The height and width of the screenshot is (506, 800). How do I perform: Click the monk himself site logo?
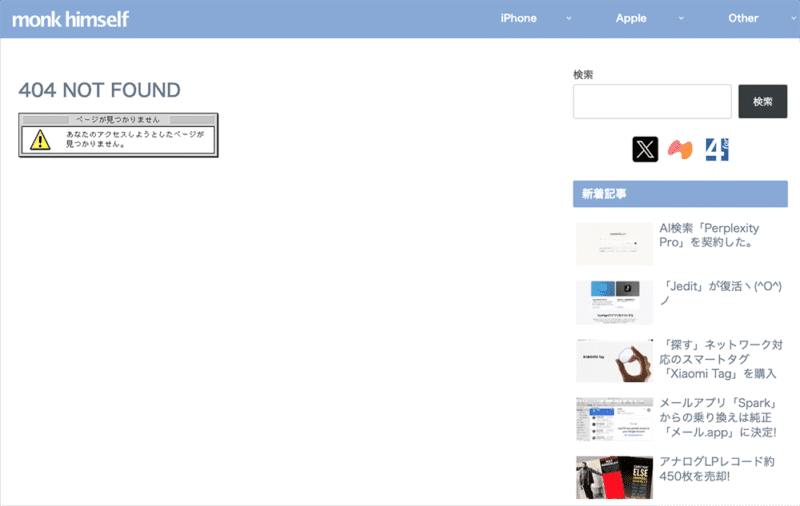[70, 19]
